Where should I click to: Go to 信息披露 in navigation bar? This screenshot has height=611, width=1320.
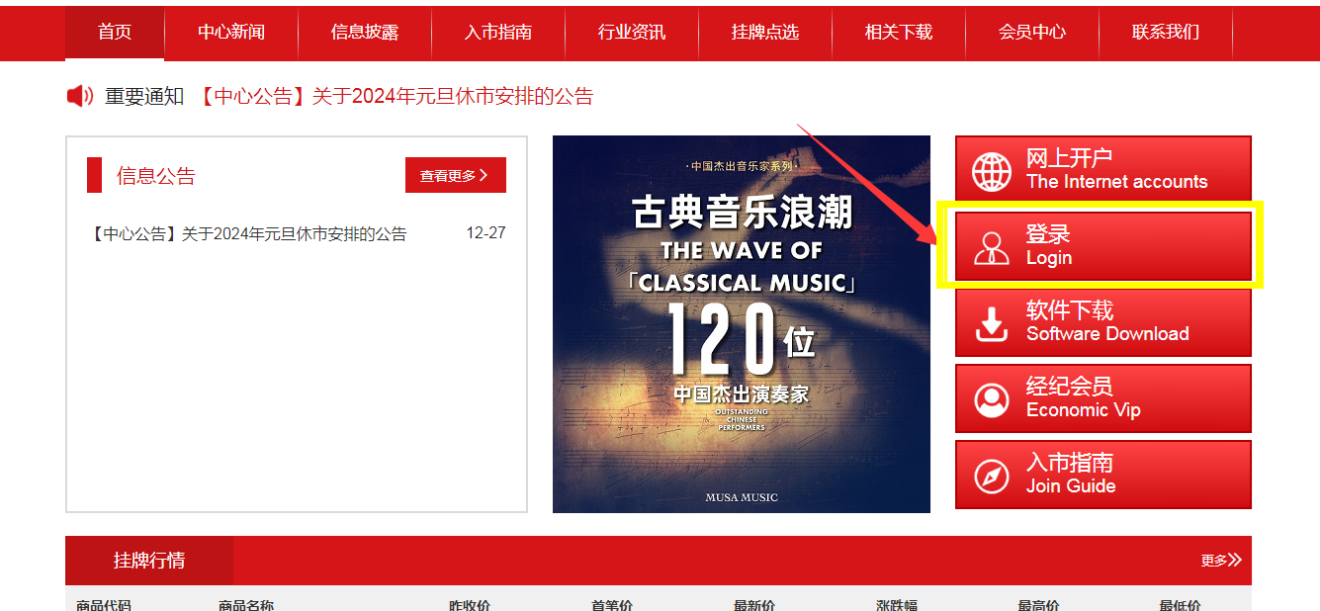(365, 32)
